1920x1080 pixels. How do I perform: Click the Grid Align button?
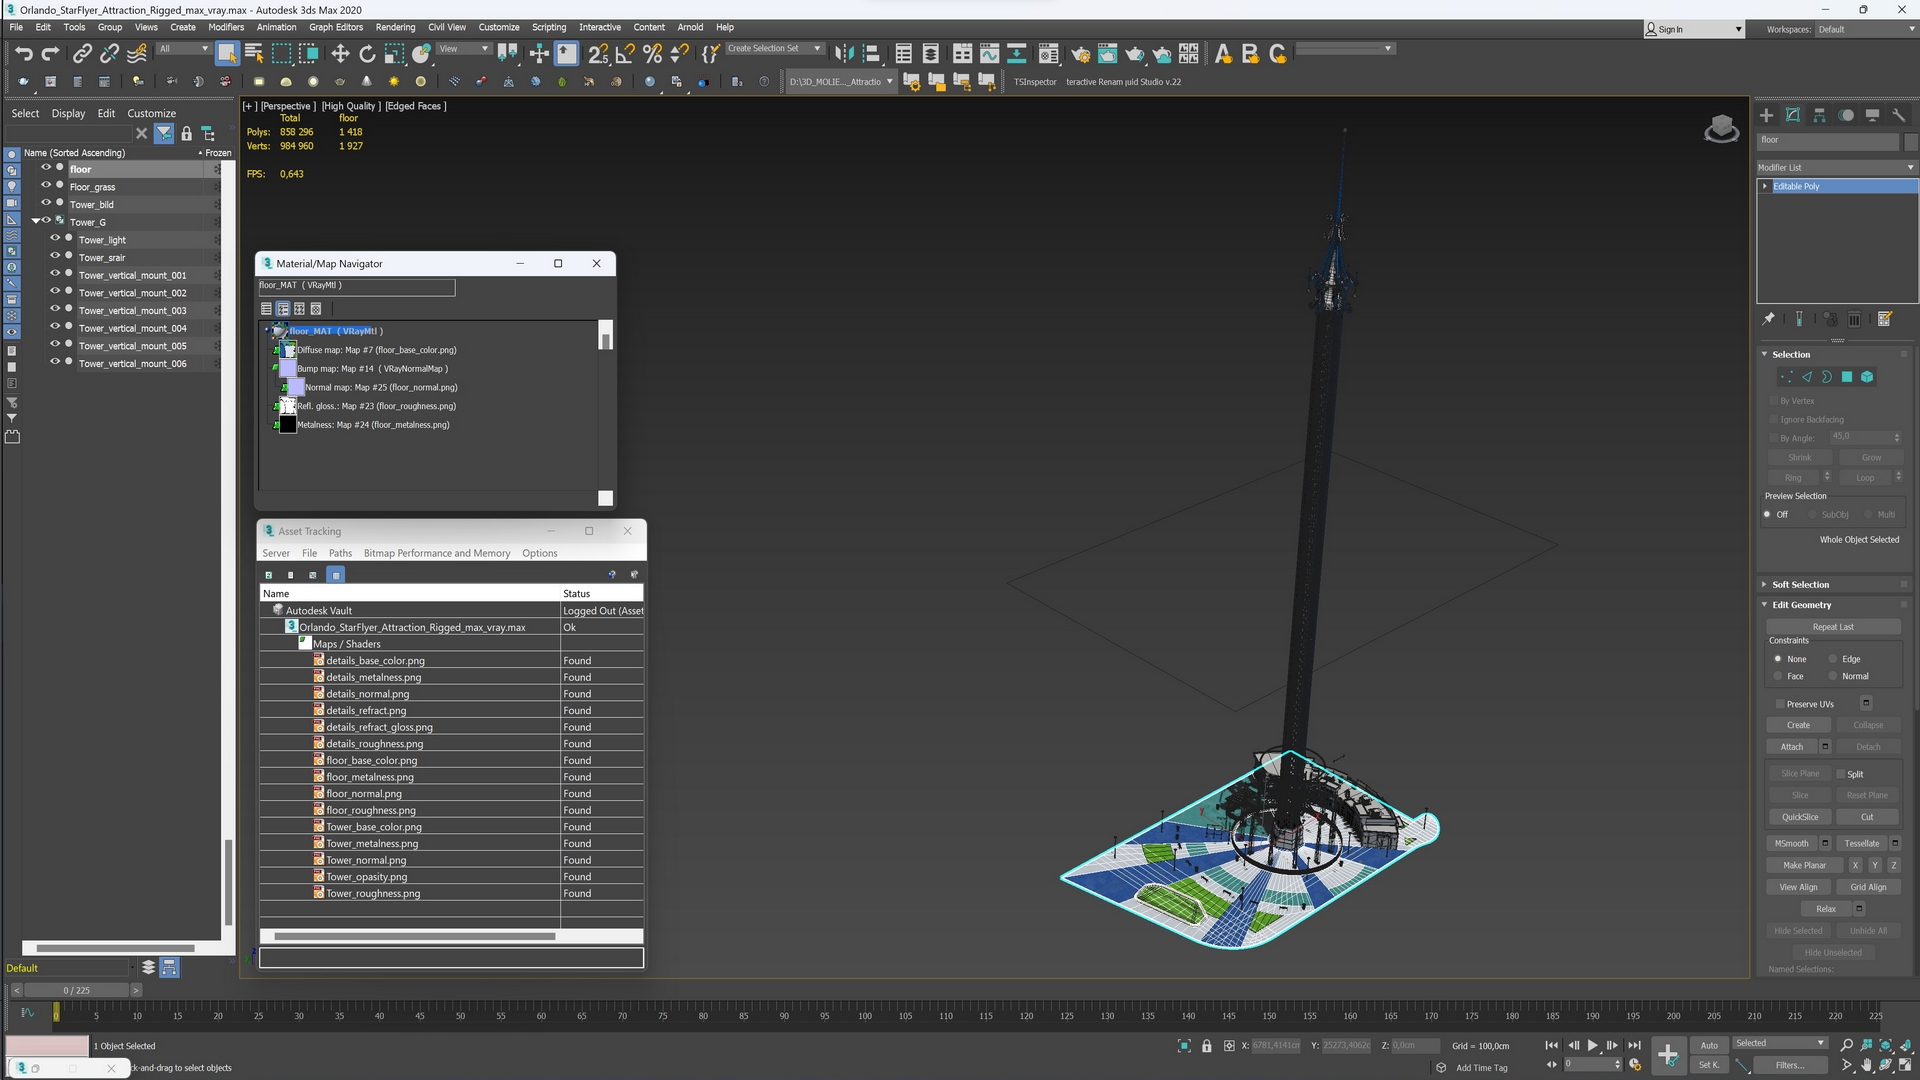(x=1868, y=887)
